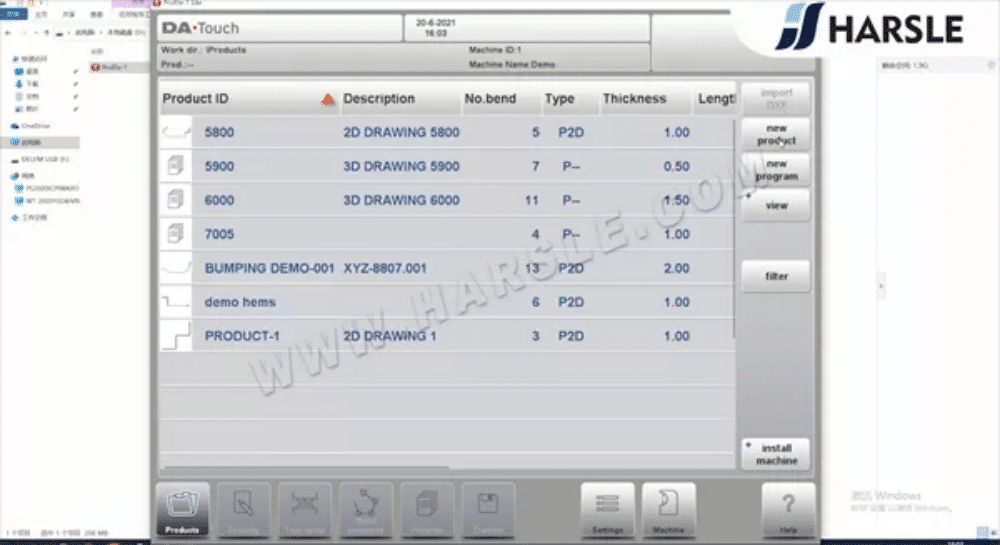Click description 2D DRAWING 1
This screenshot has width=1000, height=545.
[390, 335]
